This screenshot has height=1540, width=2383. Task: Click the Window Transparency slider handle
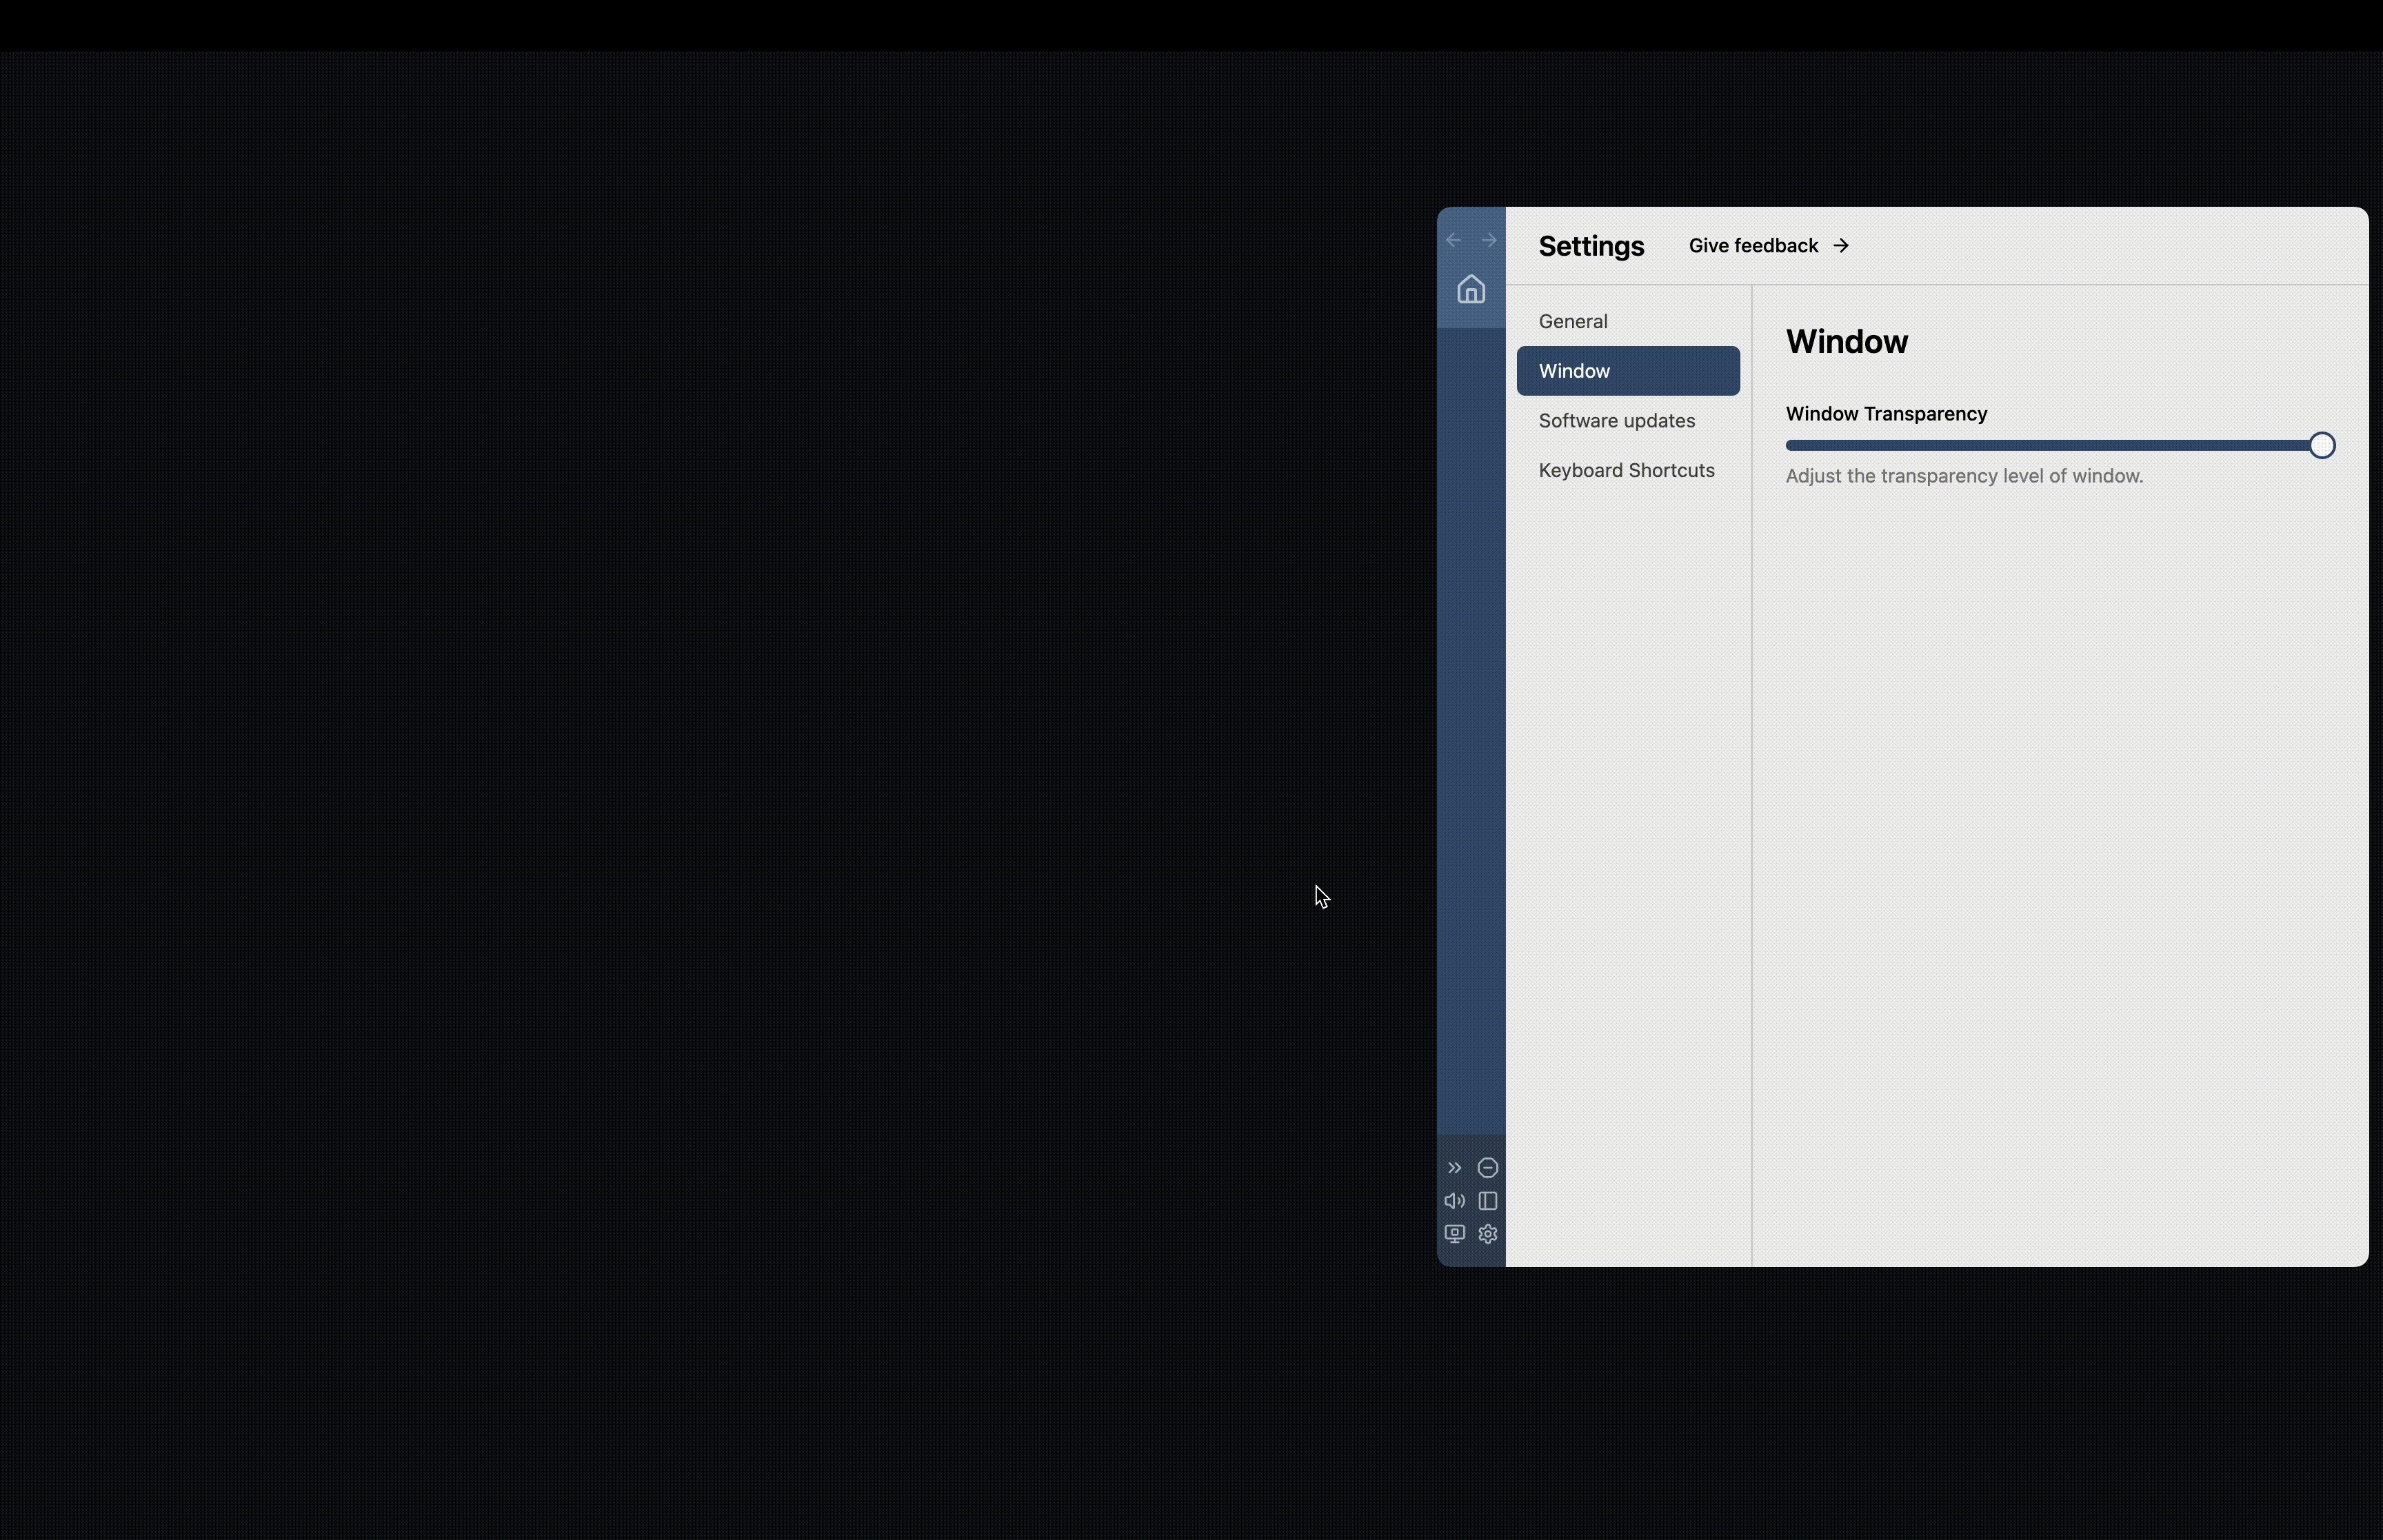point(2320,445)
